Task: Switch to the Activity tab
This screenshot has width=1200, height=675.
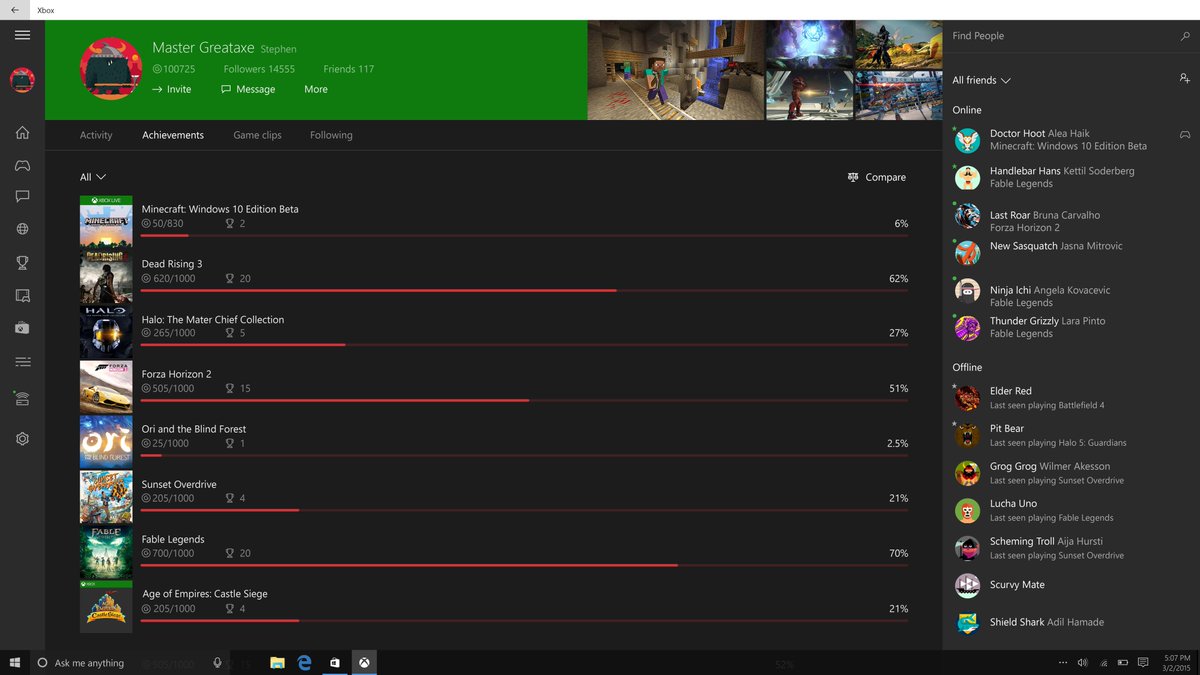Action: click(x=96, y=135)
